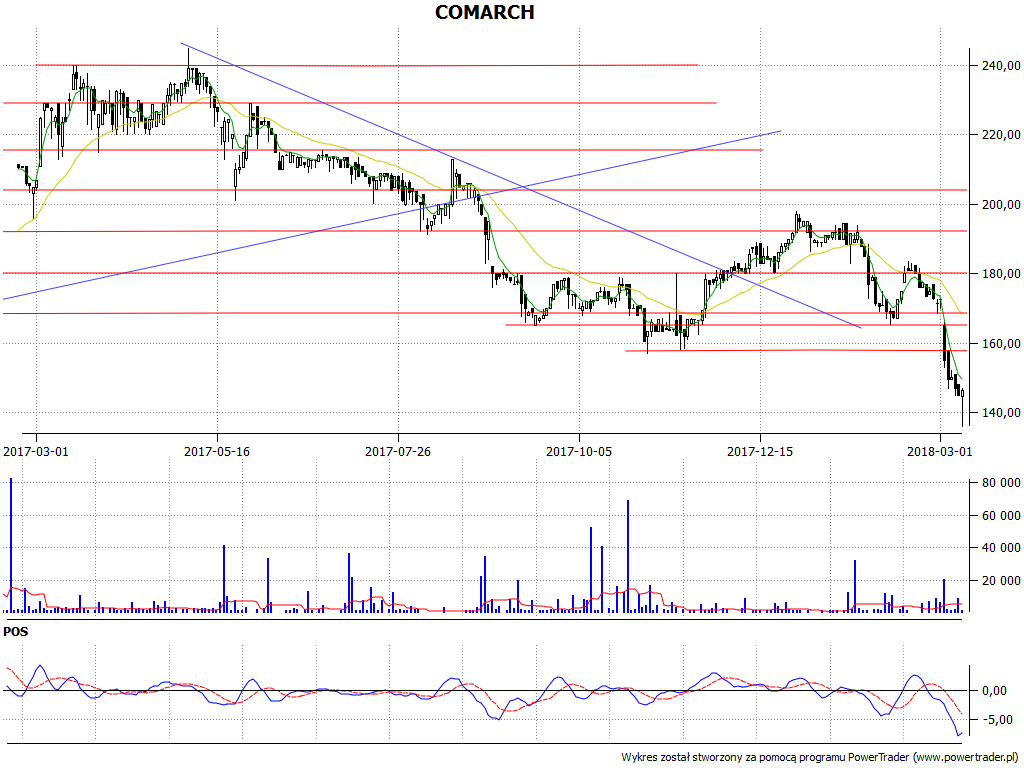Select the 140,00 price axis label
The height and width of the screenshot is (768, 1024).
click(x=1001, y=413)
